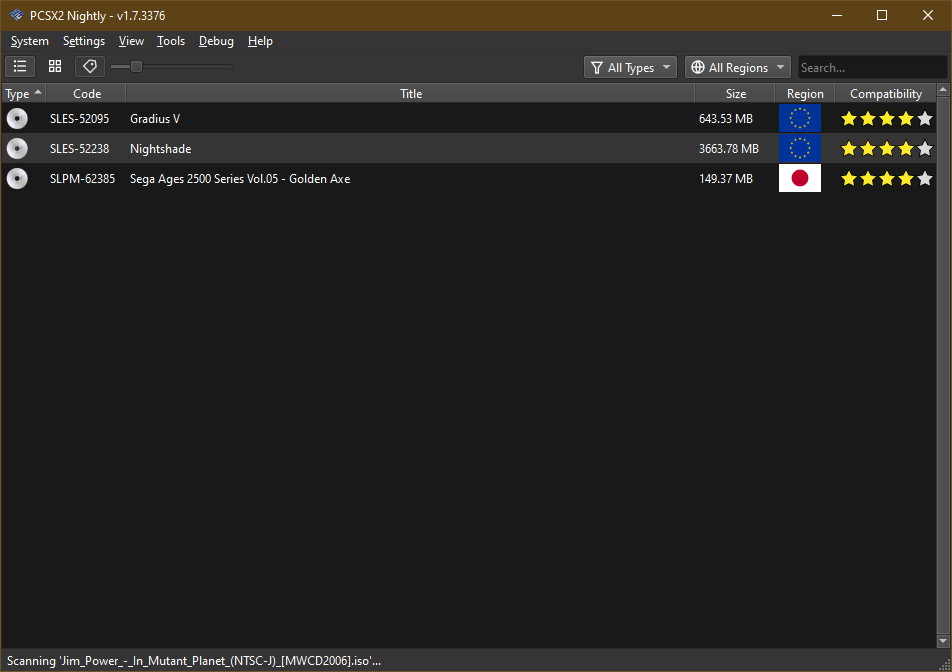Open the Settings menu
Screen dimensions: 952x672
[84, 41]
